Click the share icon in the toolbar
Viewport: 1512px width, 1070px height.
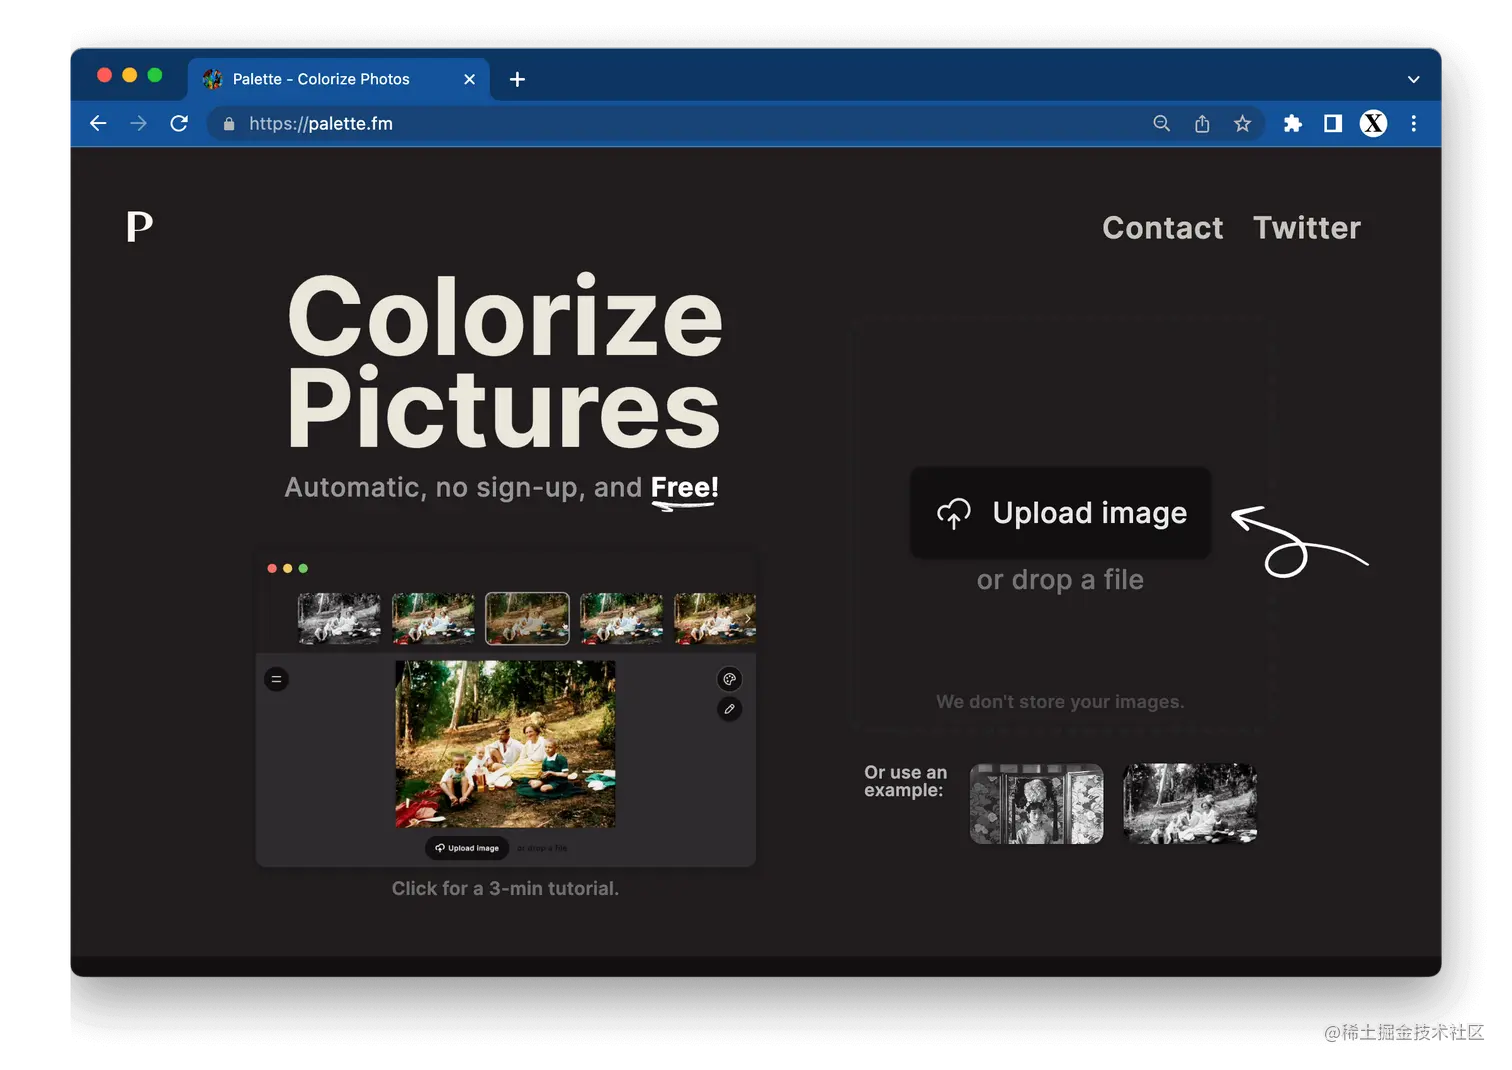[1202, 123]
